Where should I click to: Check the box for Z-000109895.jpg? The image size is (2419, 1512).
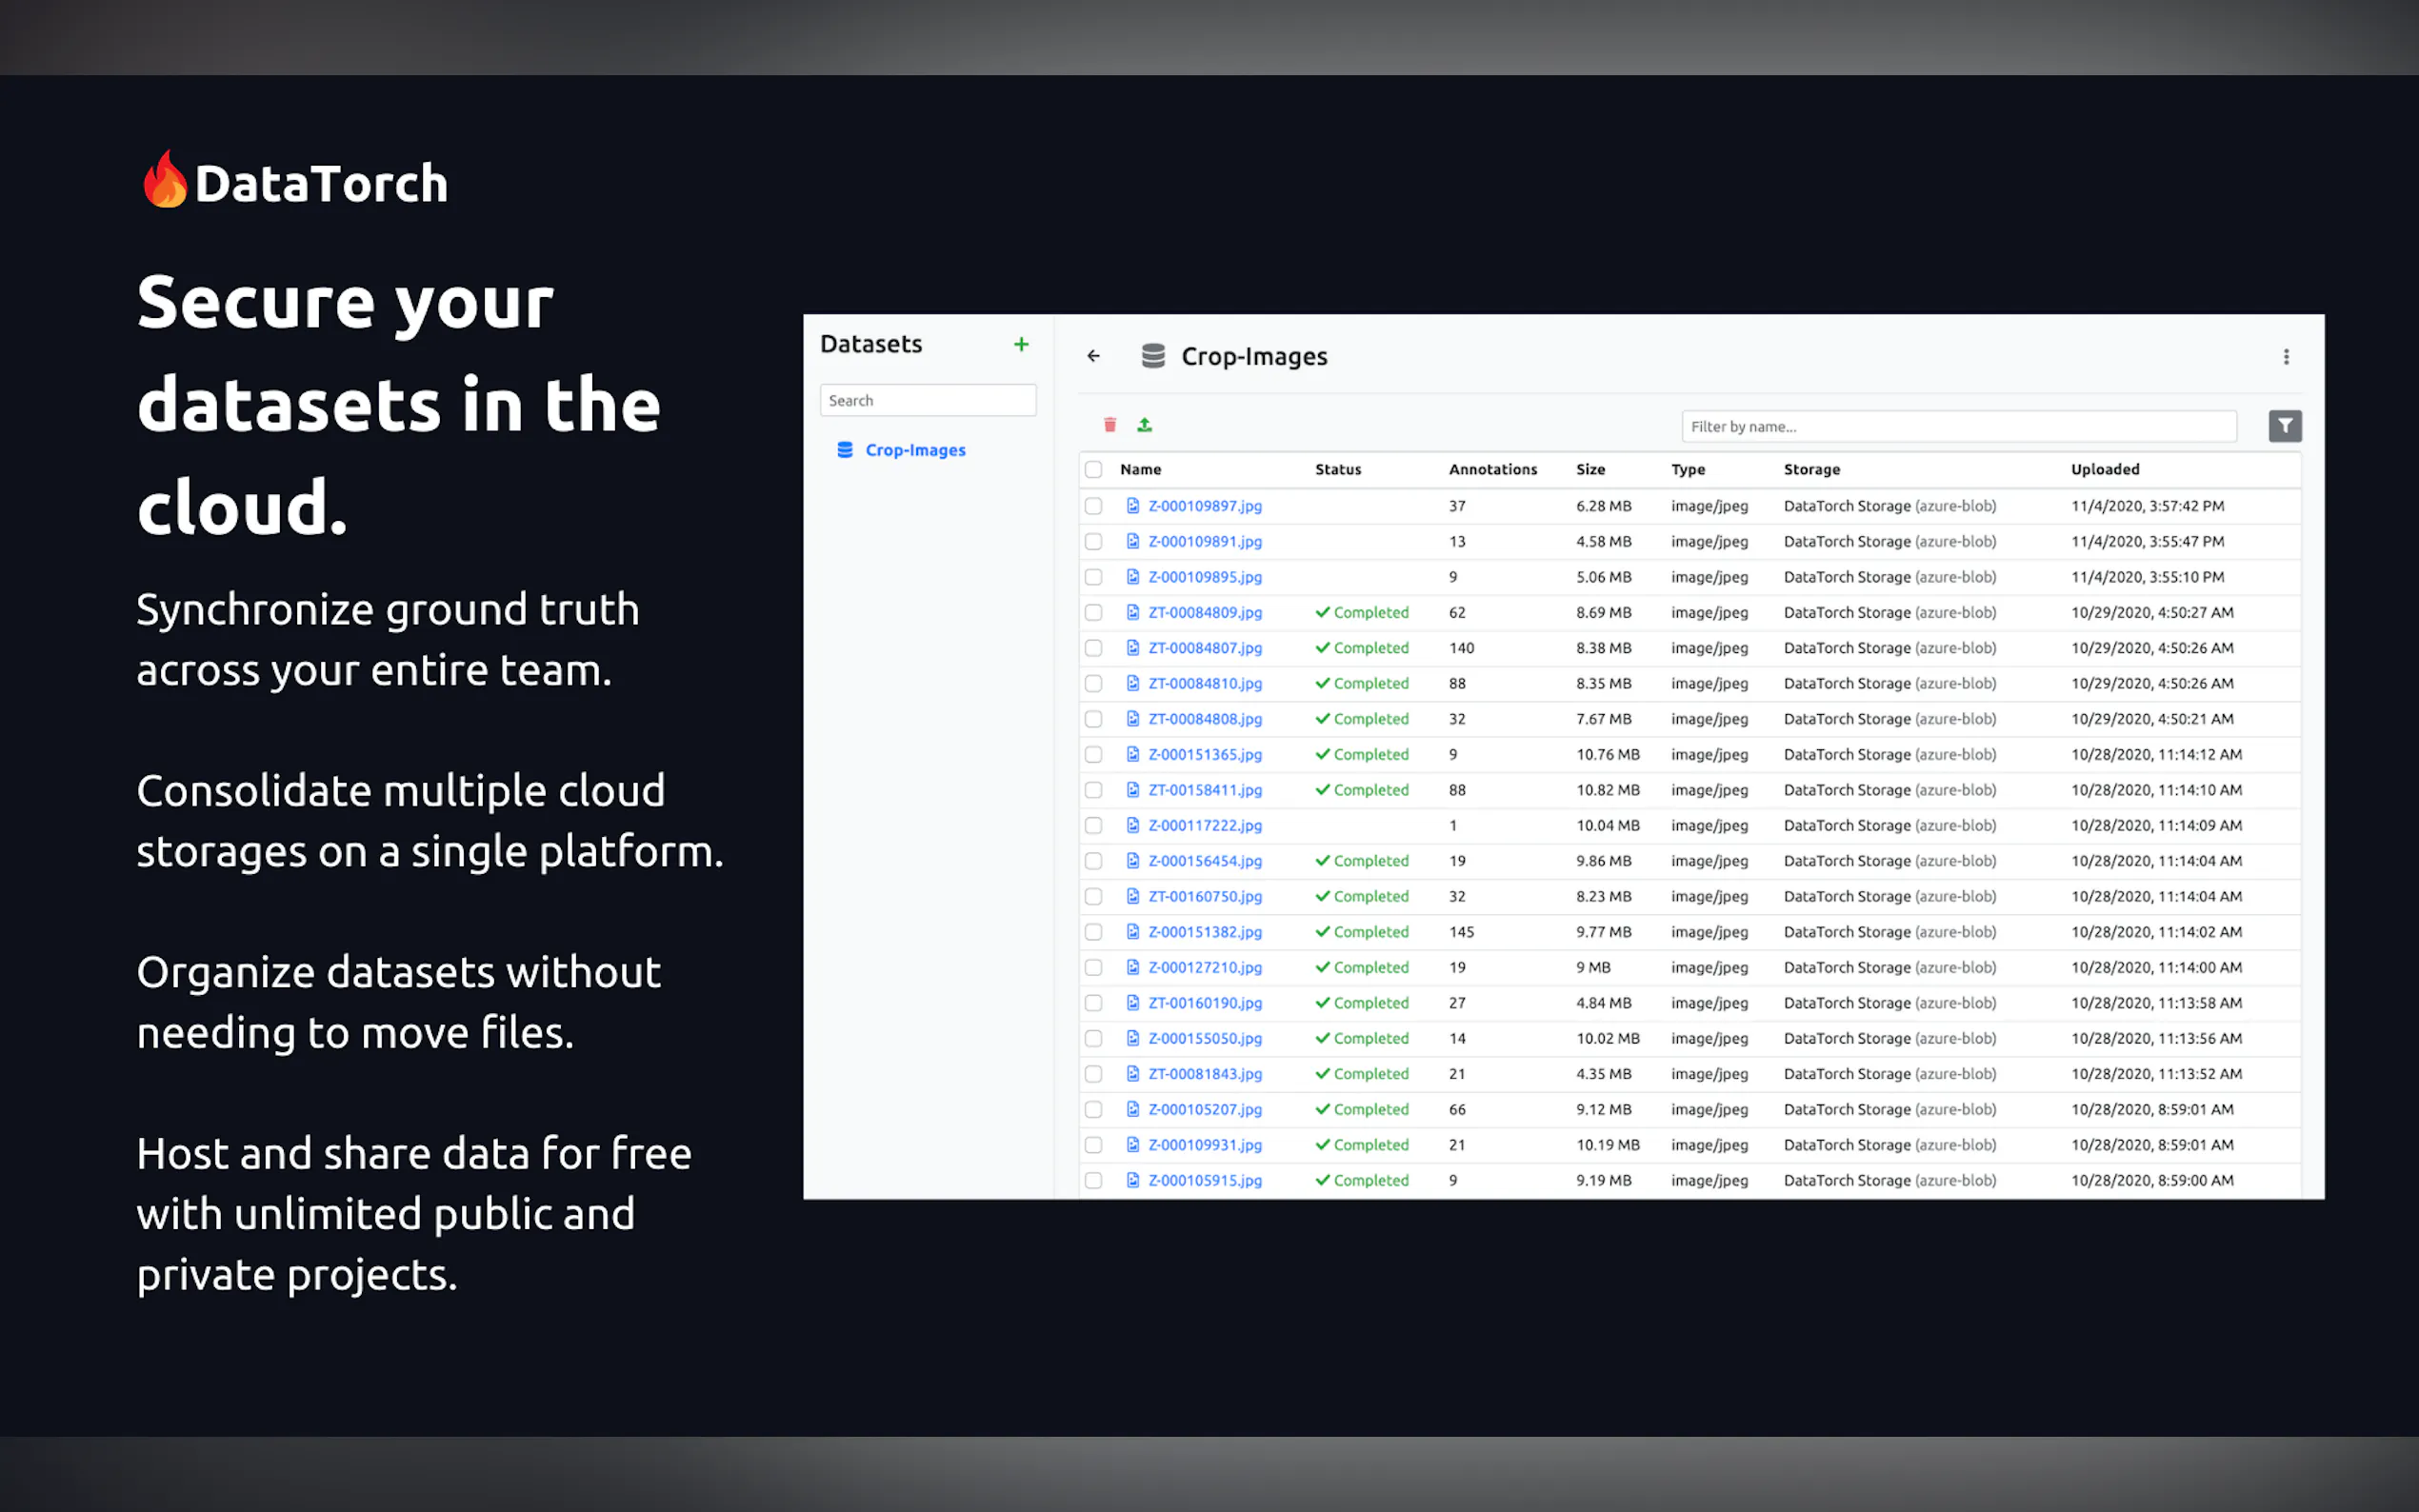(1094, 577)
